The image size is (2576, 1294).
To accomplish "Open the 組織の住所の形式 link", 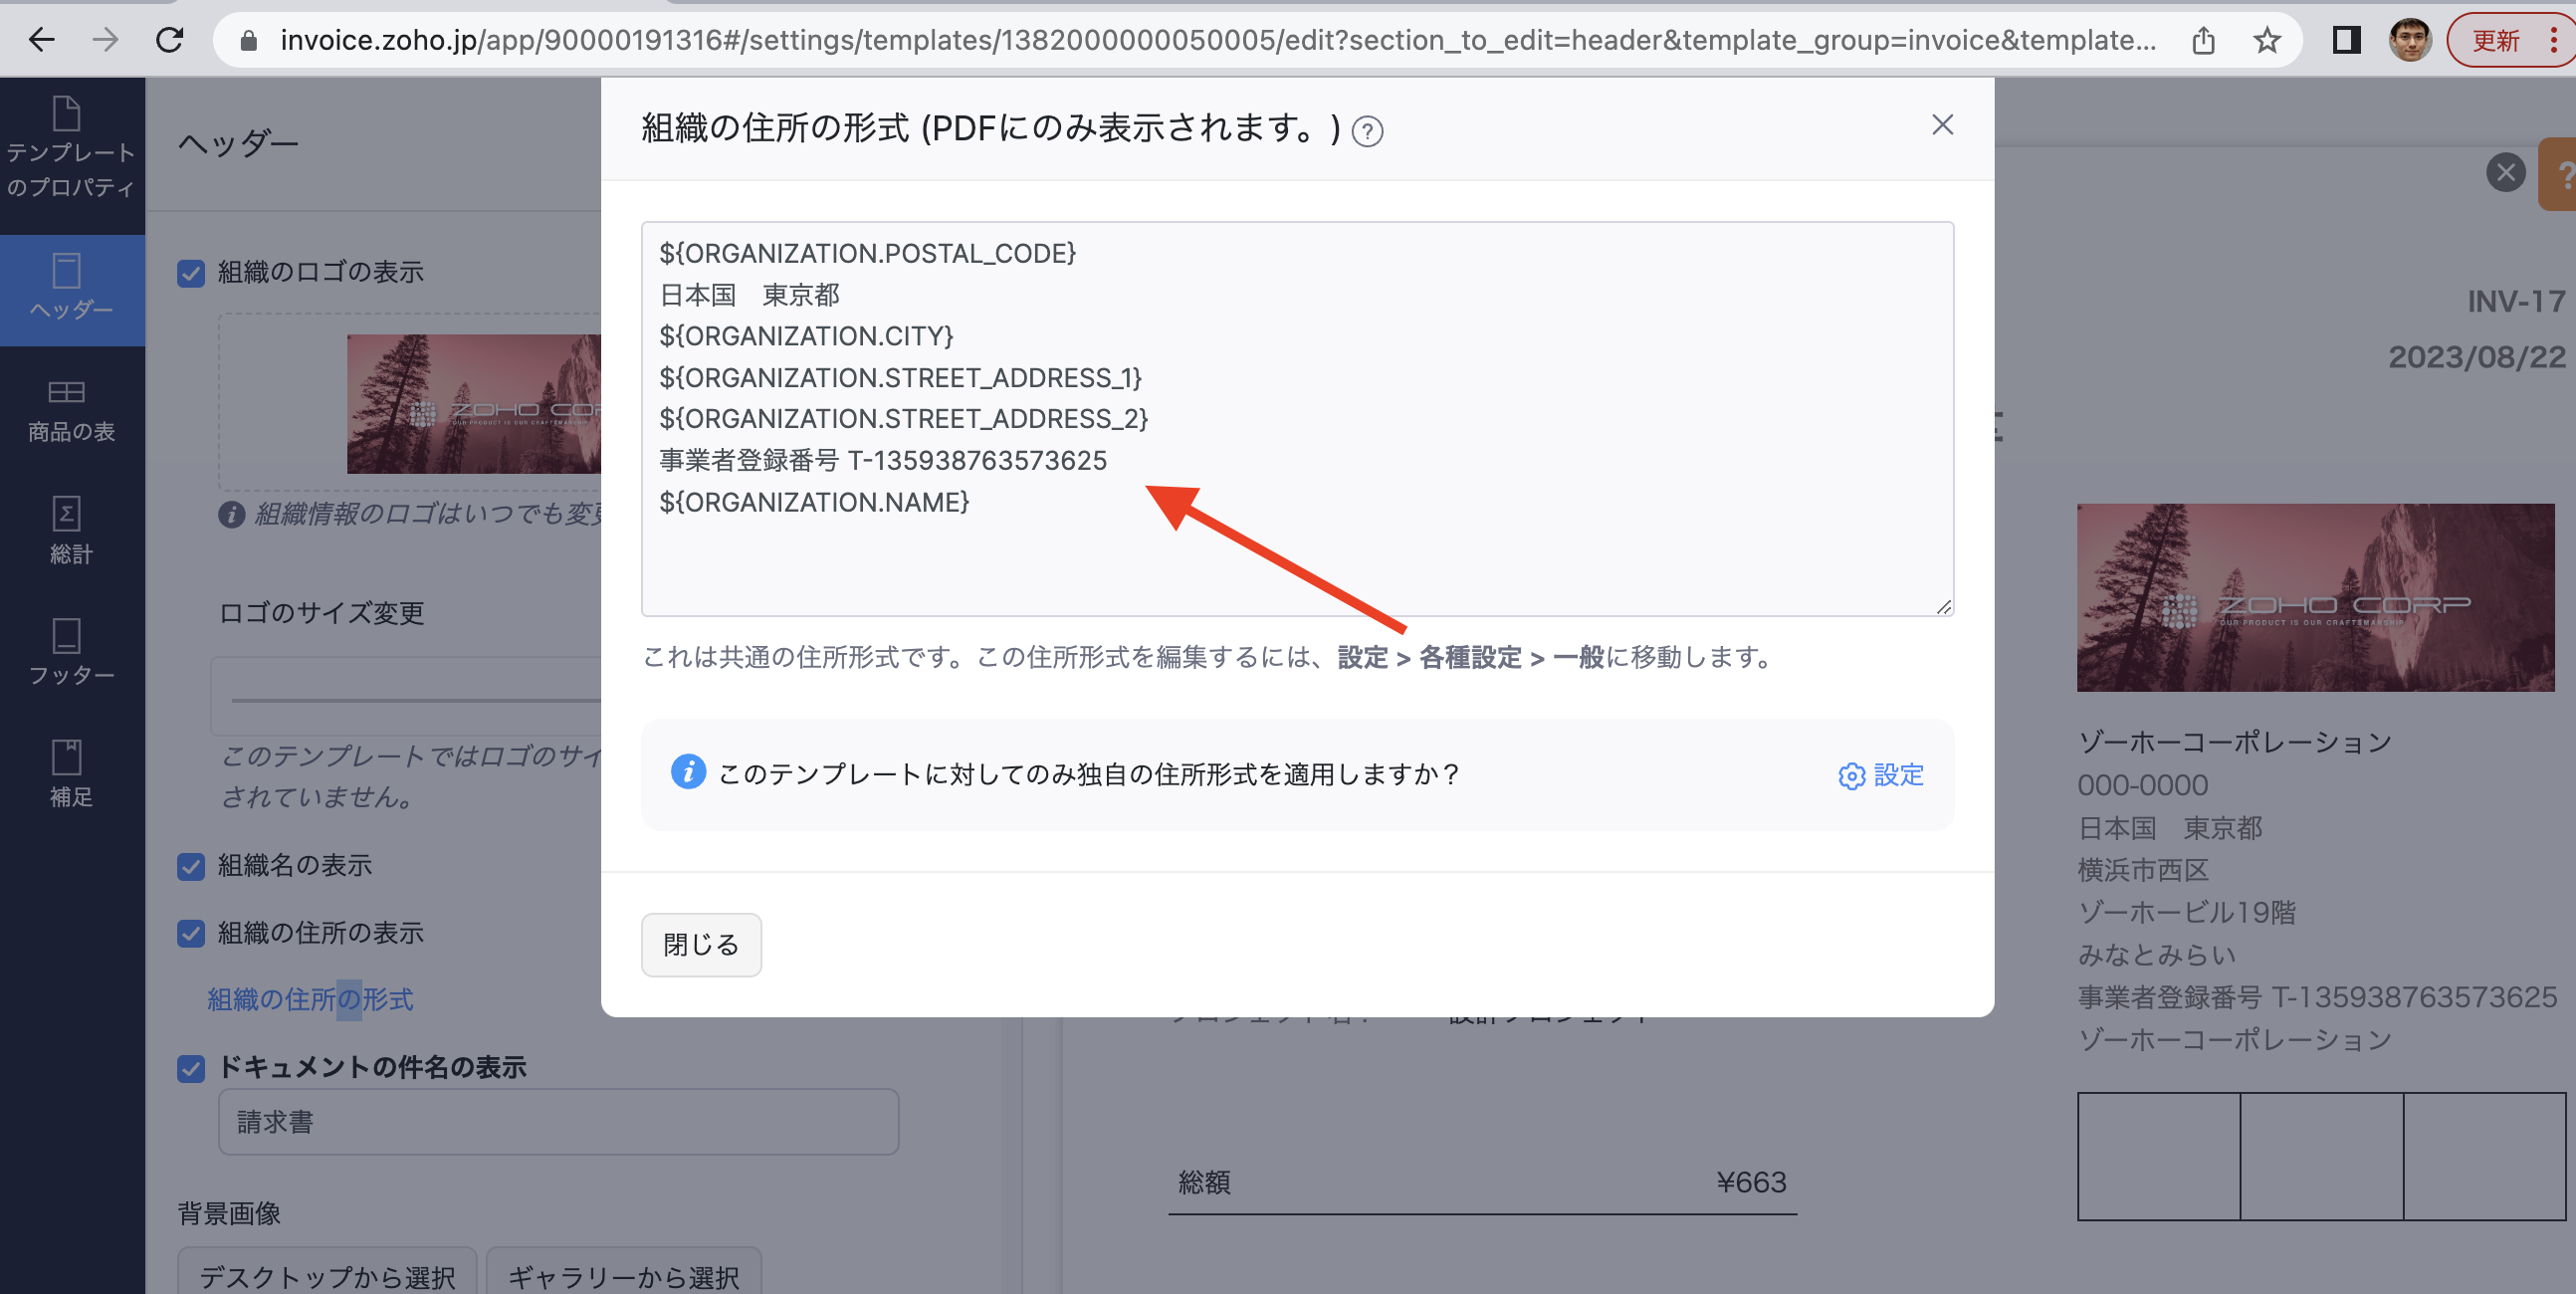I will click(310, 999).
